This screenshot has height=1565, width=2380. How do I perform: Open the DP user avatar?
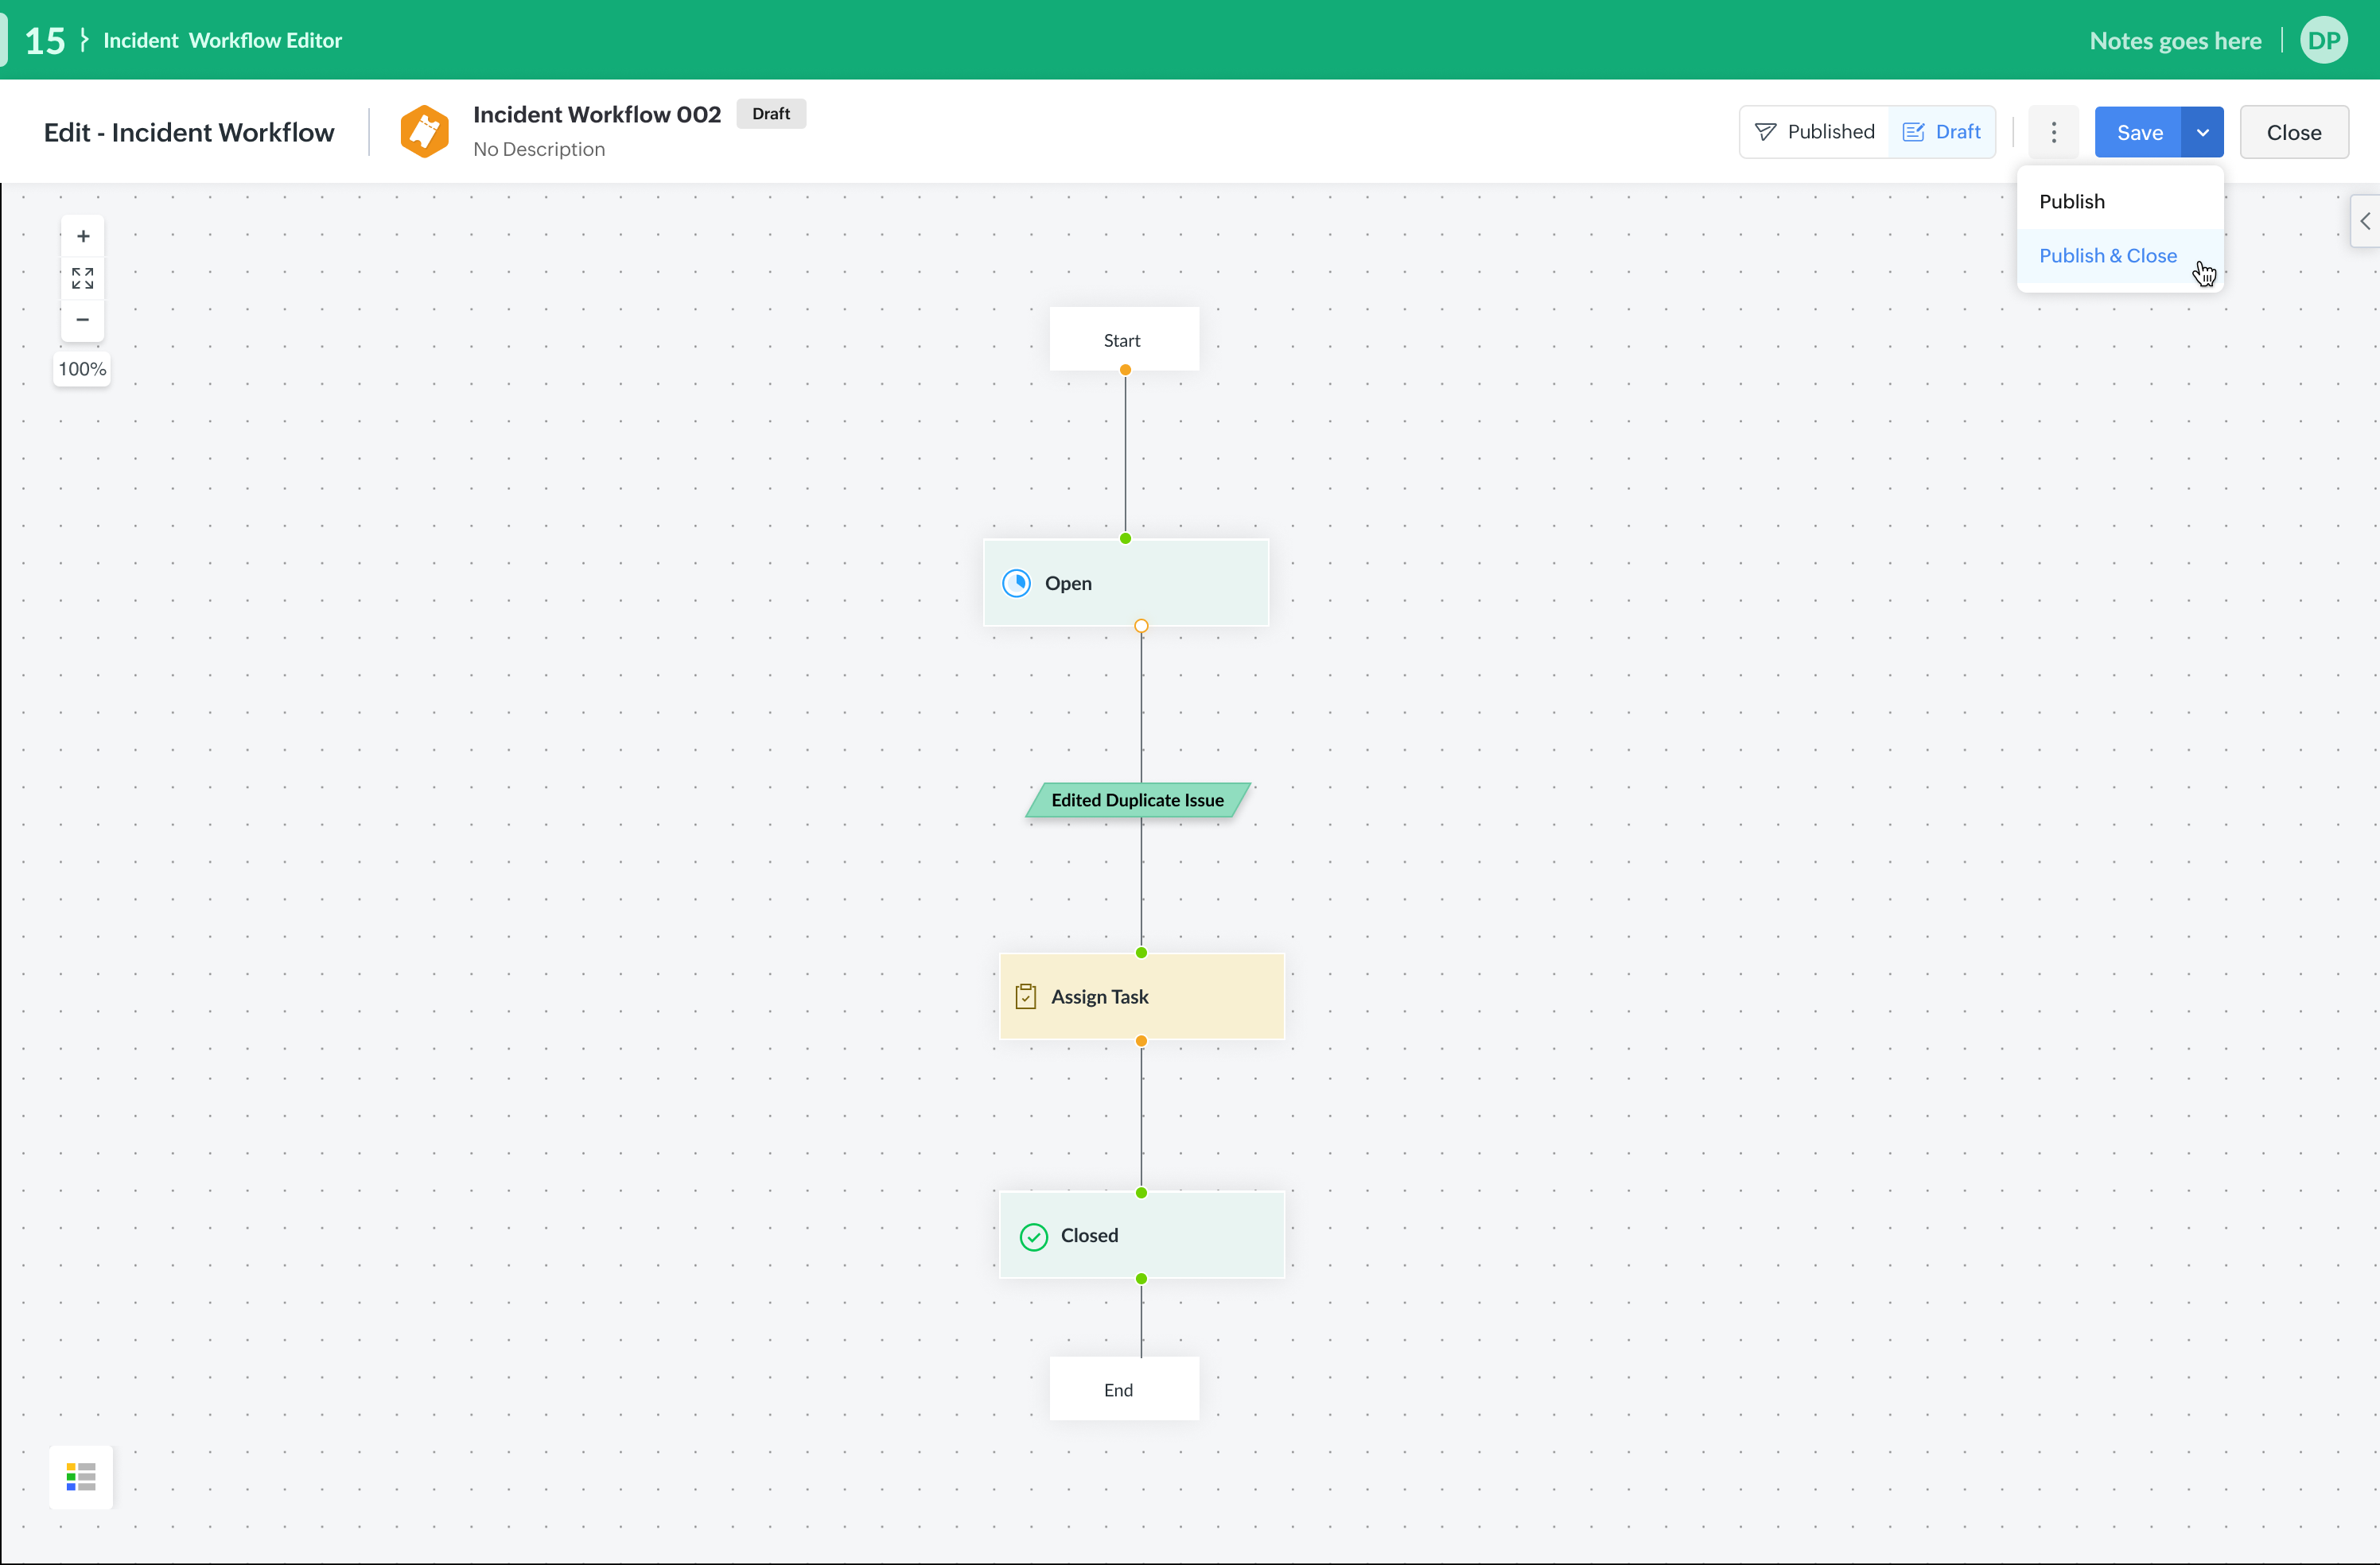[2324, 40]
